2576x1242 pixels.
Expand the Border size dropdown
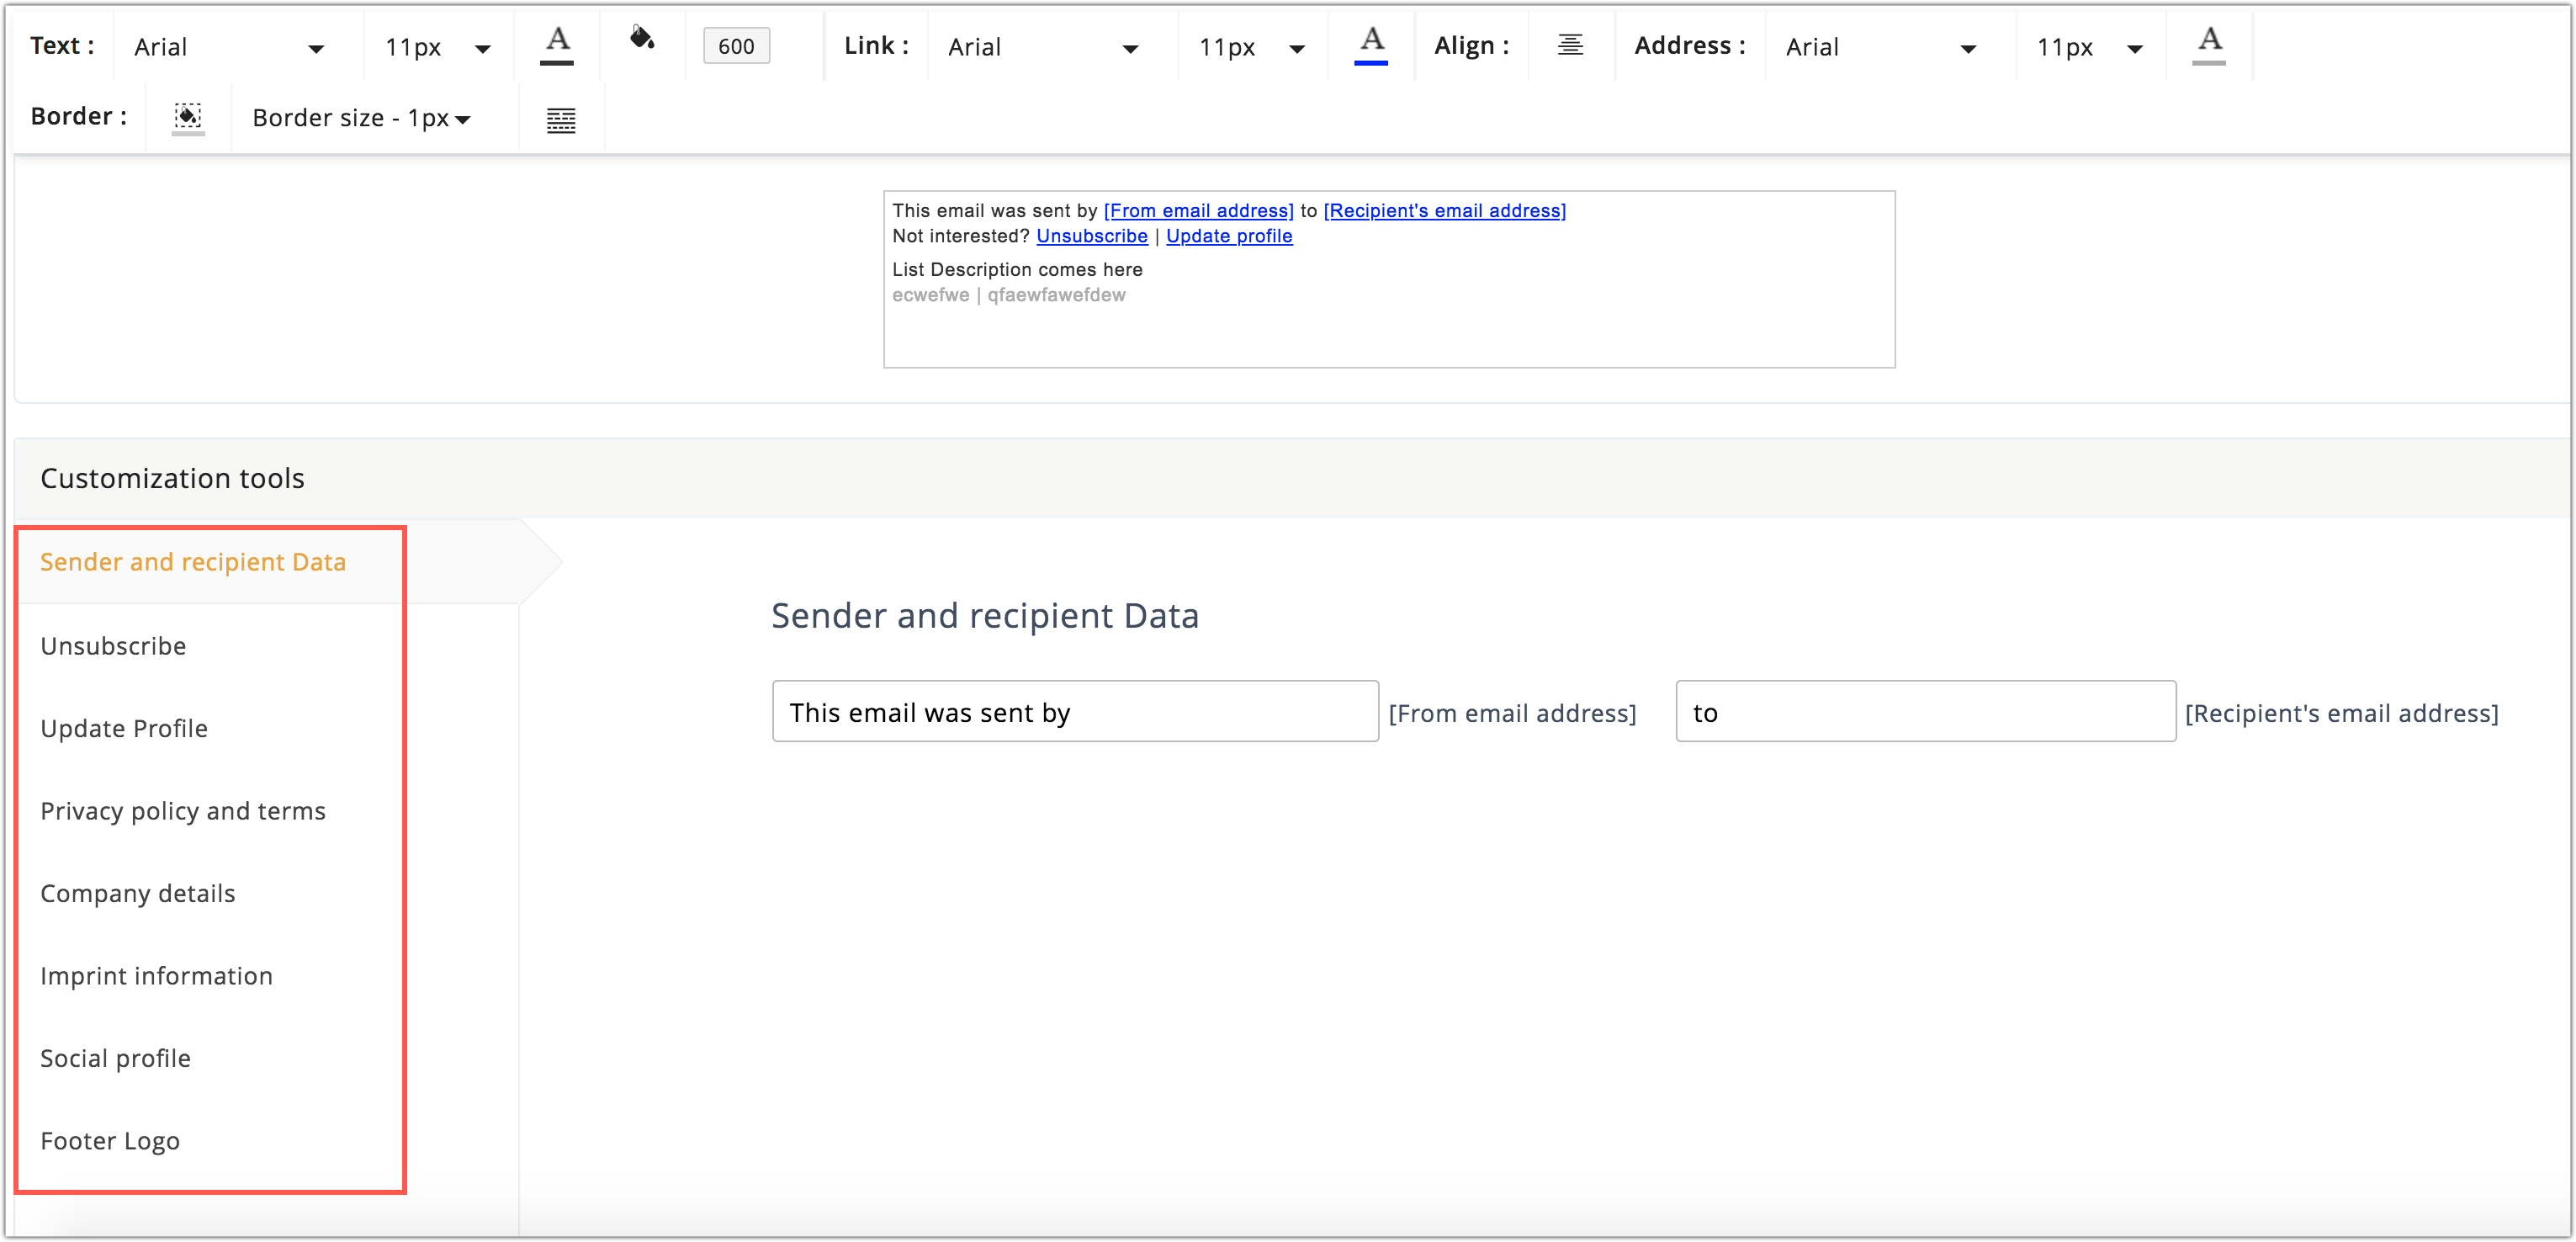361,118
